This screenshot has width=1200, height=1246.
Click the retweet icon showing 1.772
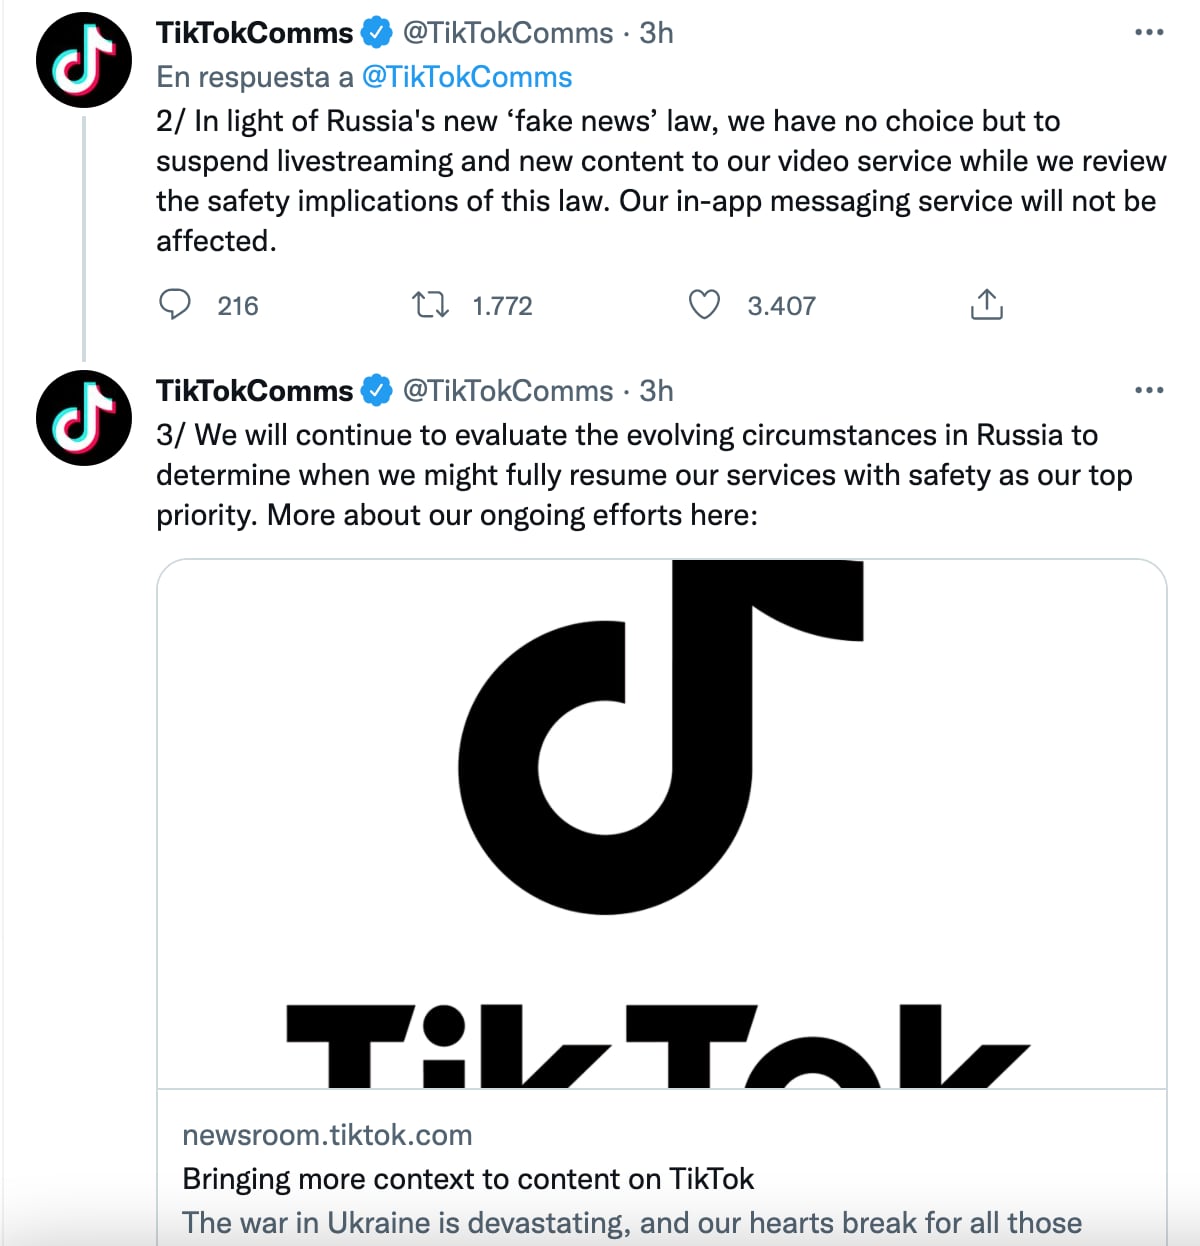point(430,305)
